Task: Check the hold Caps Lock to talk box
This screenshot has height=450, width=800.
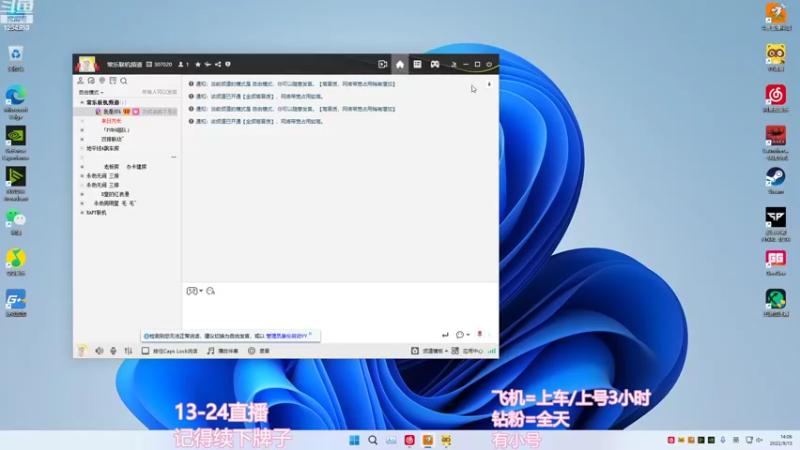Action: point(145,351)
